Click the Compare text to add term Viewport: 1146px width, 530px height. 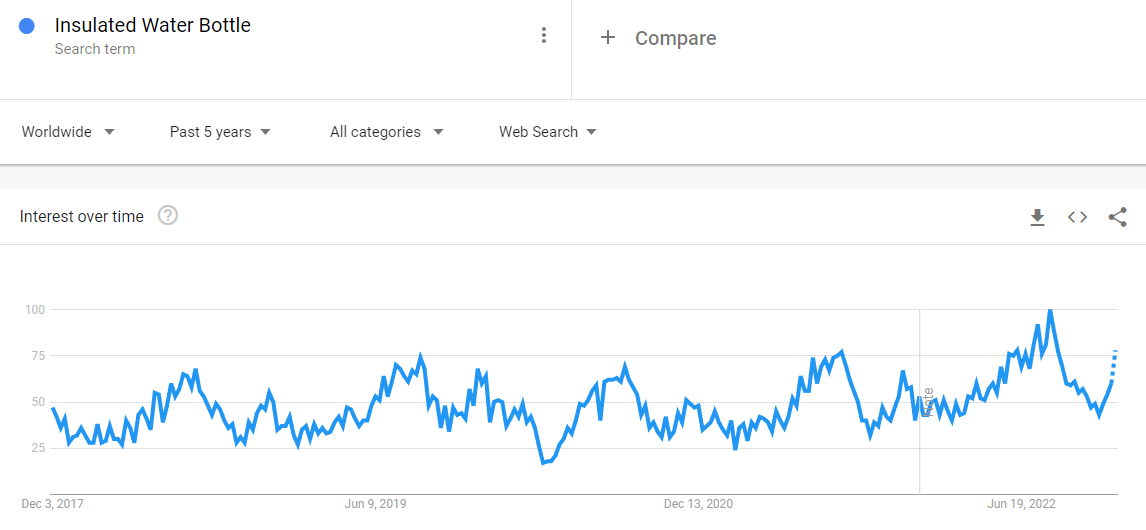tap(675, 38)
